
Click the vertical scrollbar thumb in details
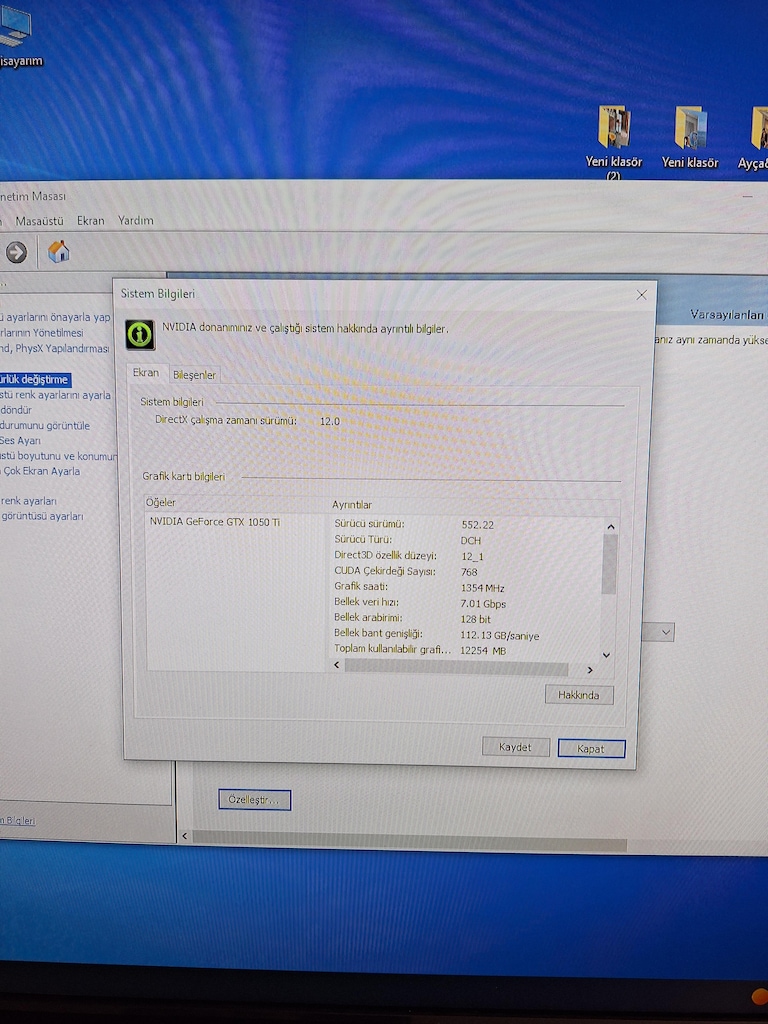pyautogui.click(x=609, y=564)
